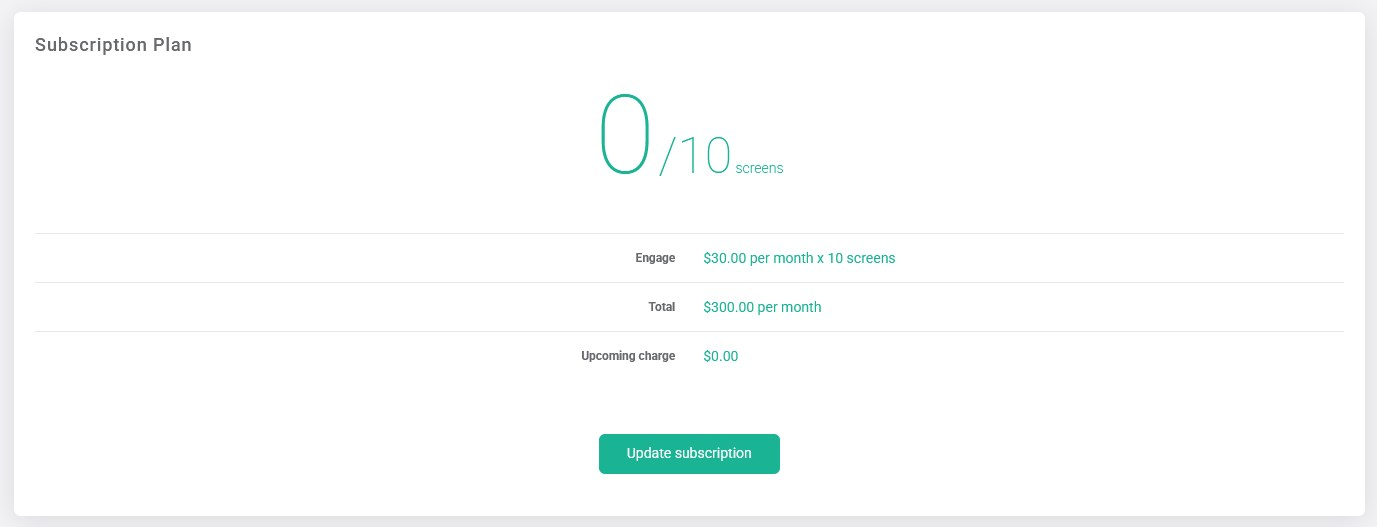This screenshot has width=1377, height=527.
Task: Click the Upcoming charge label
Action: pyautogui.click(x=628, y=356)
